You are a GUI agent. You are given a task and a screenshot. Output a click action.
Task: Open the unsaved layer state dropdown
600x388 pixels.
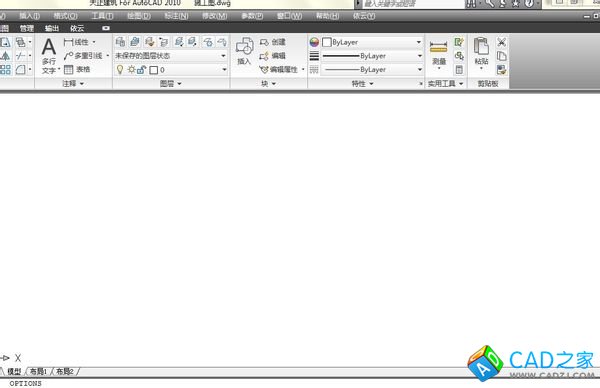(171, 56)
